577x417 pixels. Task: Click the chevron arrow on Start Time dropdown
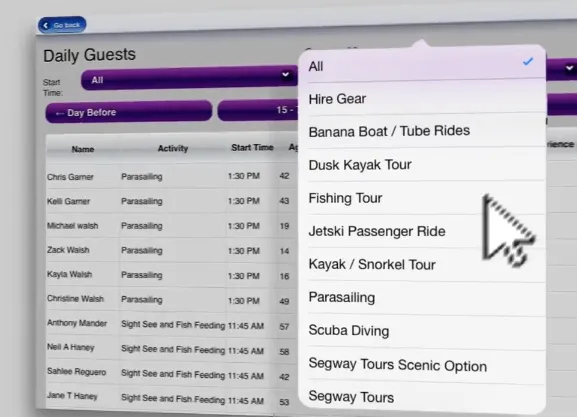[x=285, y=75]
